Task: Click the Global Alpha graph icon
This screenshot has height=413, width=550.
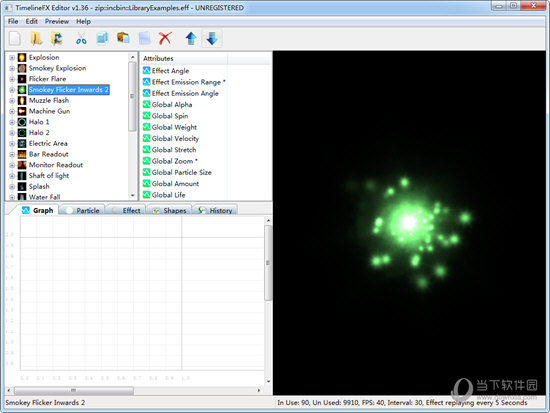Action: point(147,104)
